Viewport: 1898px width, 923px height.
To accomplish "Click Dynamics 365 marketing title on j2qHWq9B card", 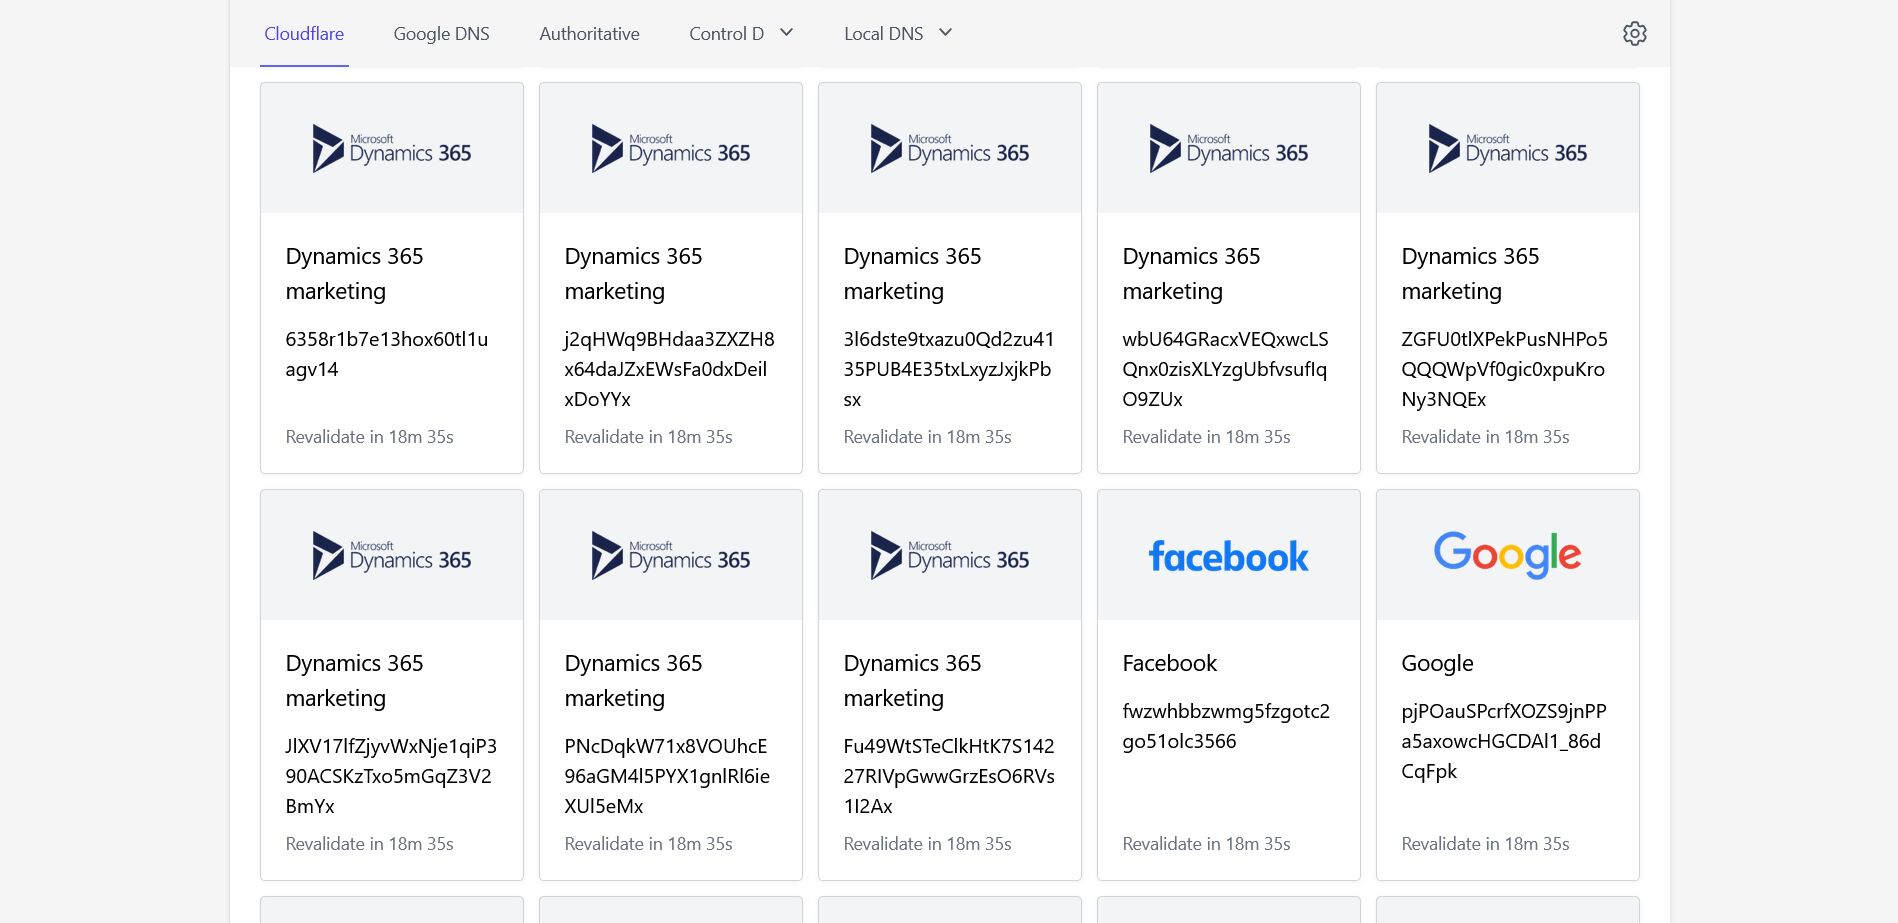I will (x=633, y=273).
